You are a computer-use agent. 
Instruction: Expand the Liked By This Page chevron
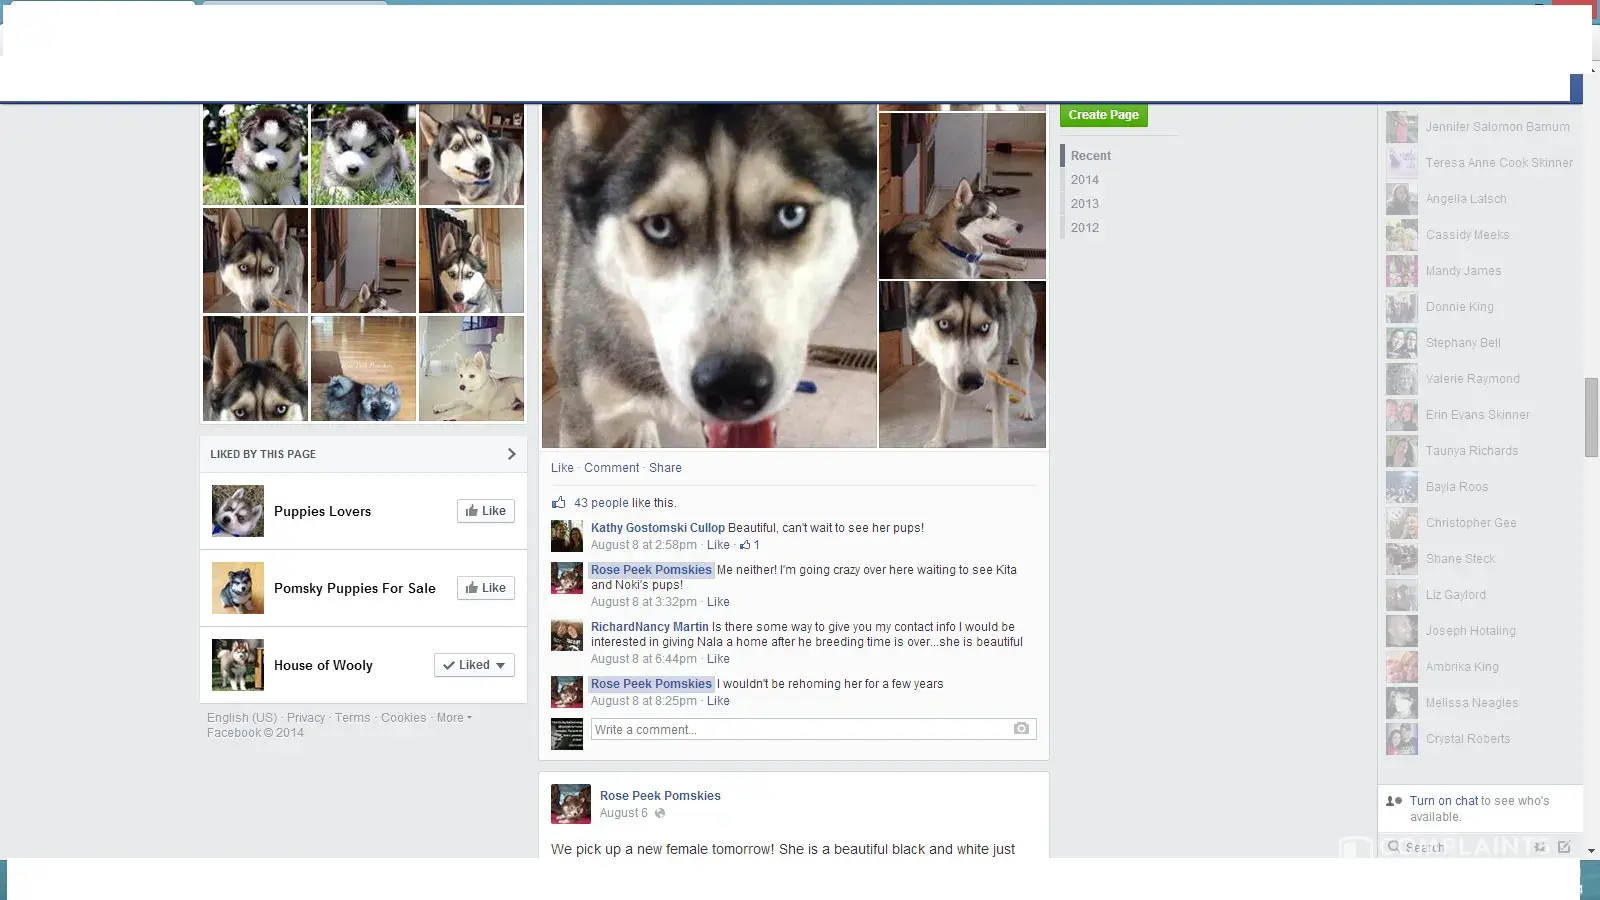coord(511,454)
